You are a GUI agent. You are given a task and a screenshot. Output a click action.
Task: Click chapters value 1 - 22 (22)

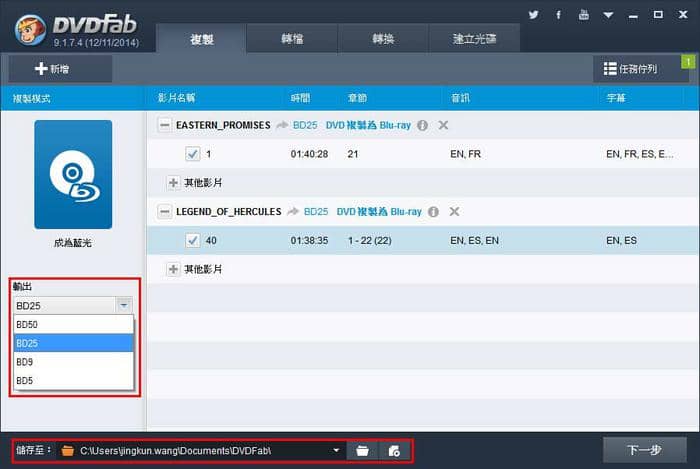370,241
